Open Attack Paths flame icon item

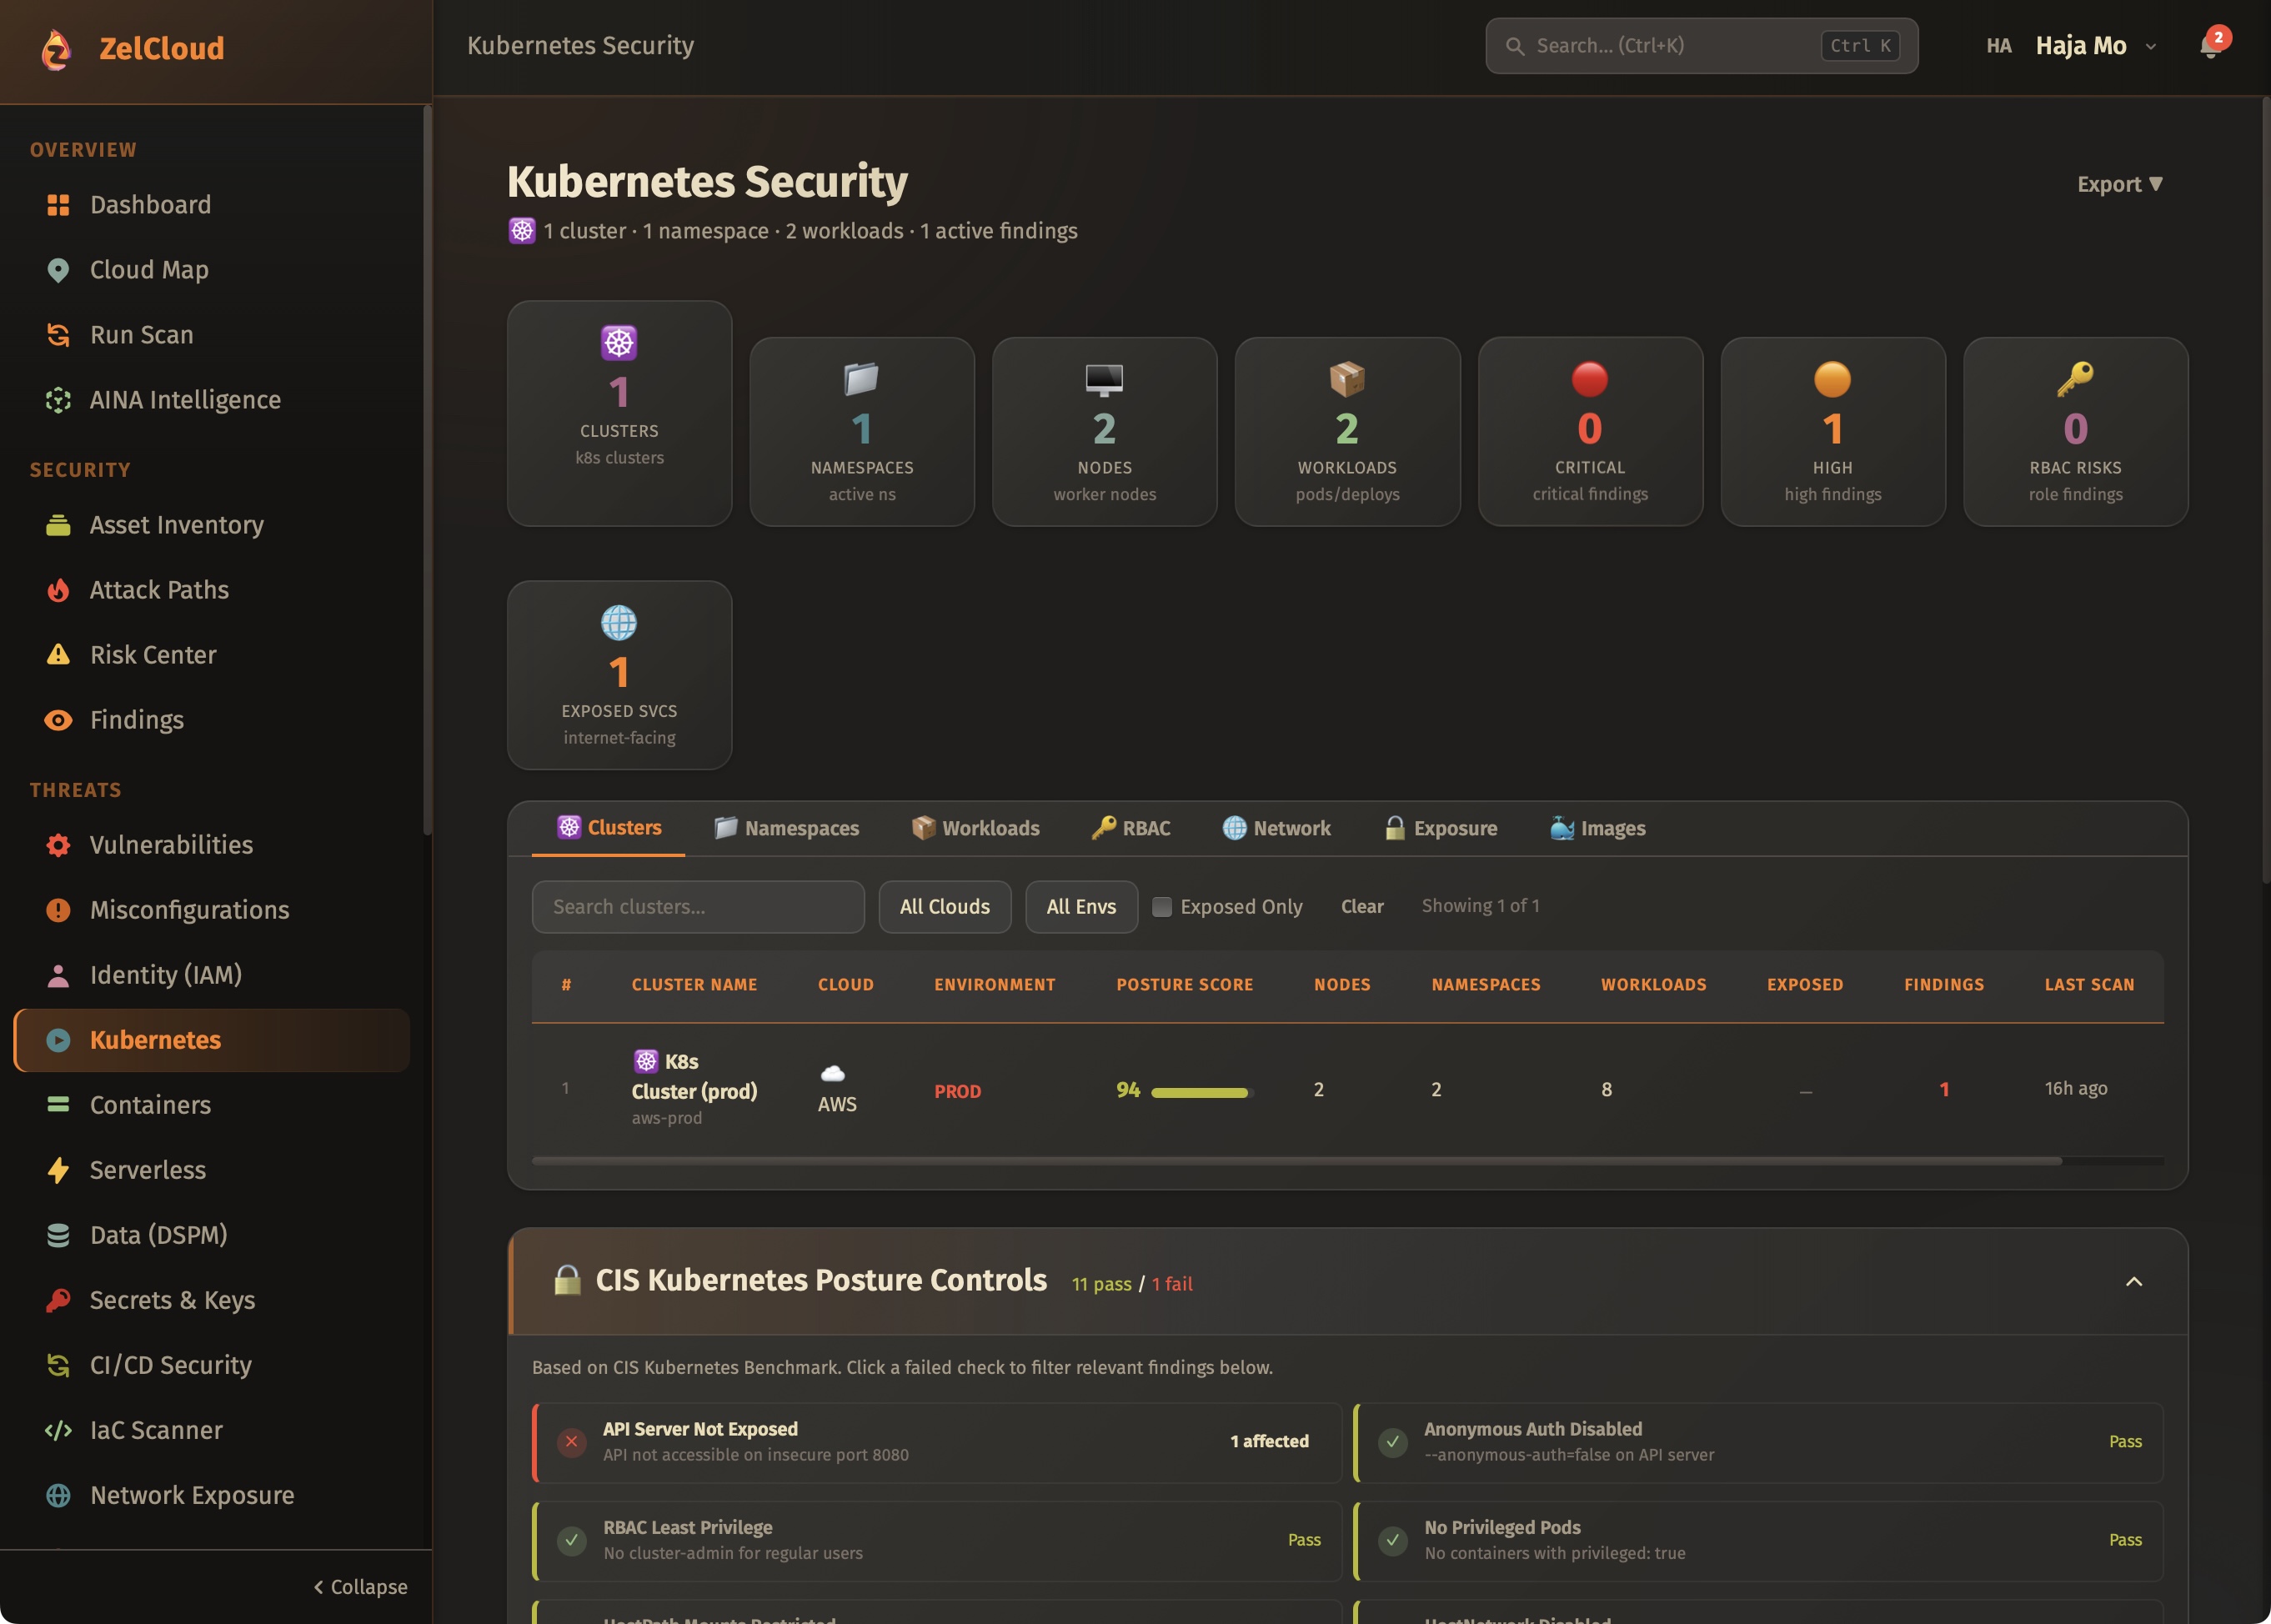click(x=58, y=590)
